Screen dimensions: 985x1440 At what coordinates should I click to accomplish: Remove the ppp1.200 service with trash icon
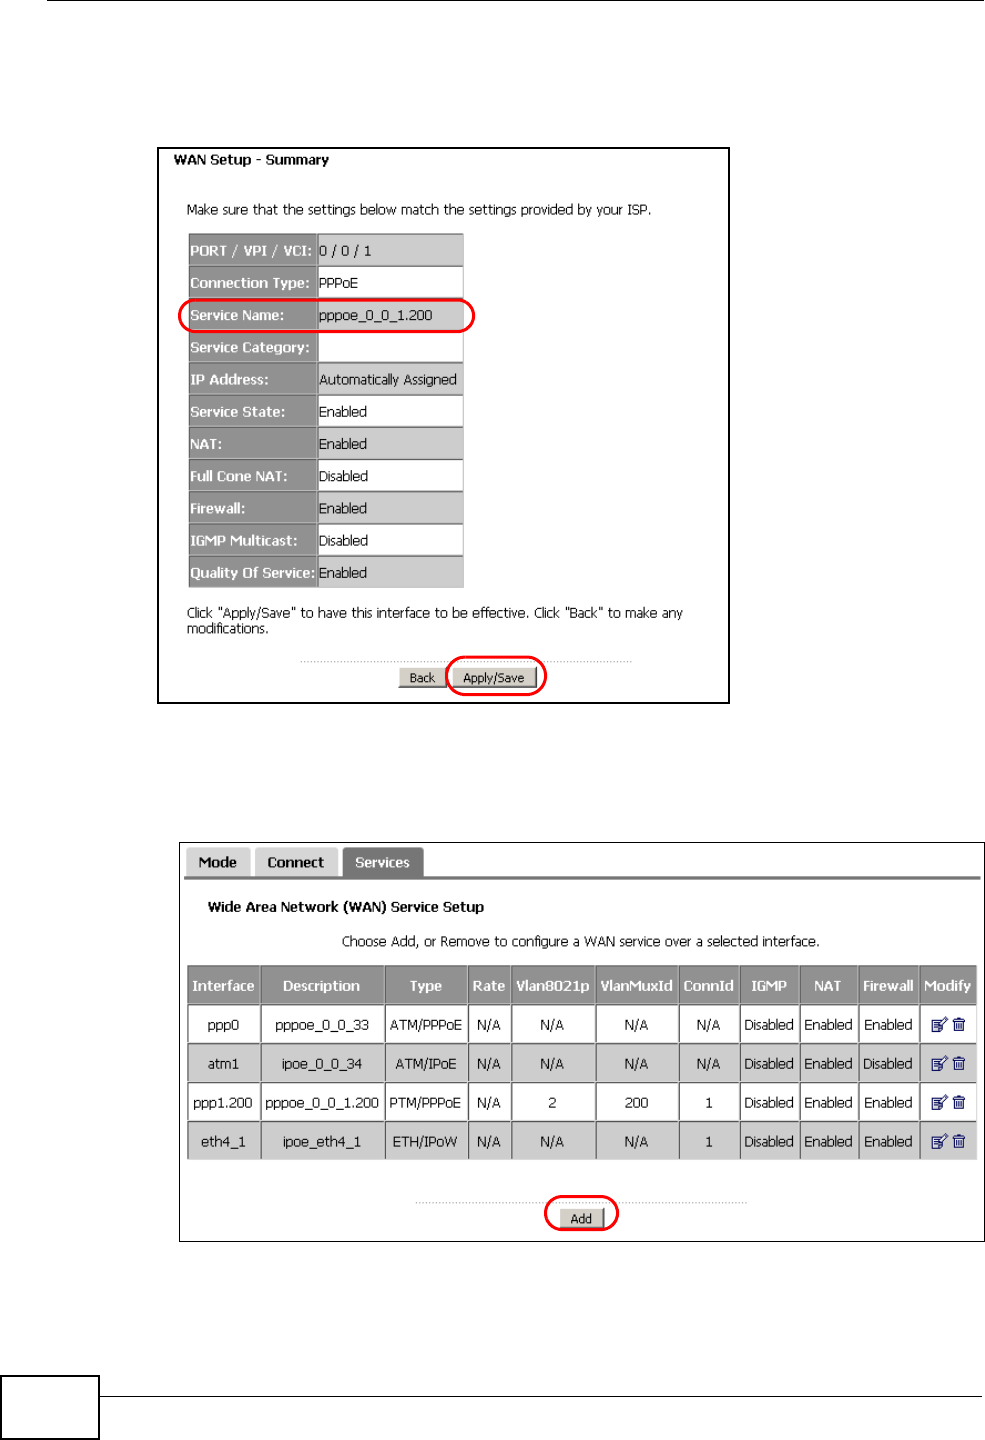[x=959, y=1103]
